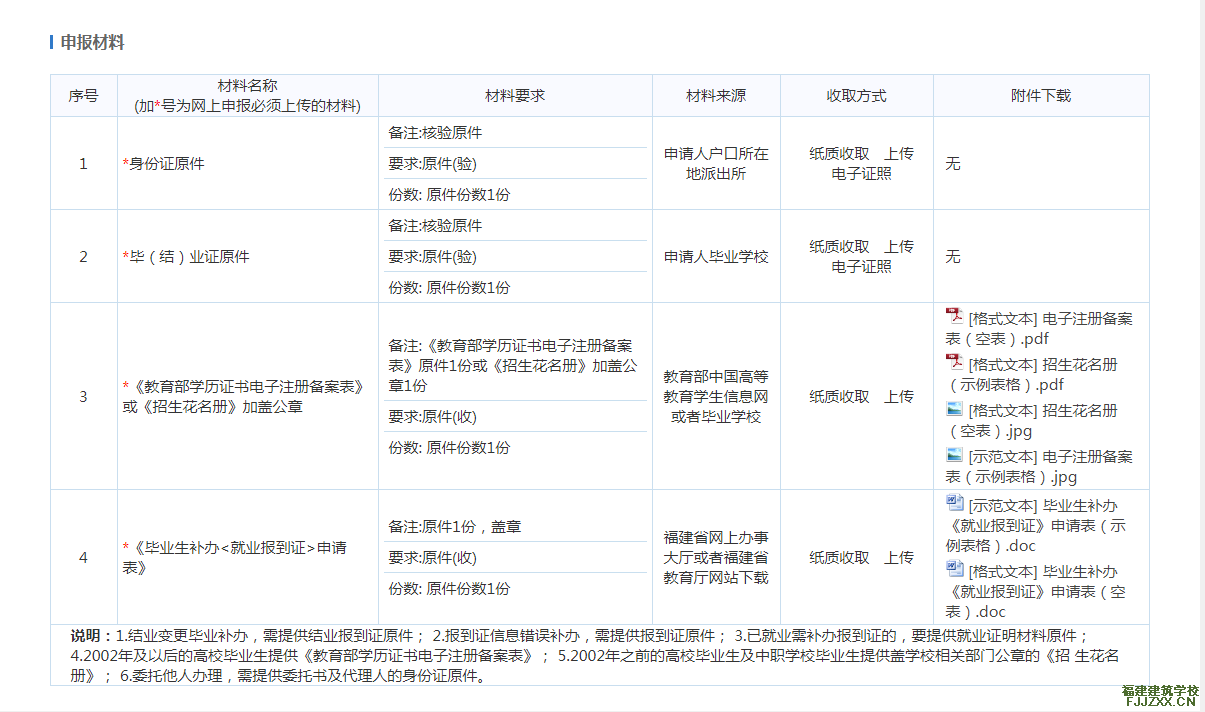Image resolution: width=1205 pixels, height=712 pixels.
Task: Click the 申报材料 section heading
Action: [x=92, y=42]
